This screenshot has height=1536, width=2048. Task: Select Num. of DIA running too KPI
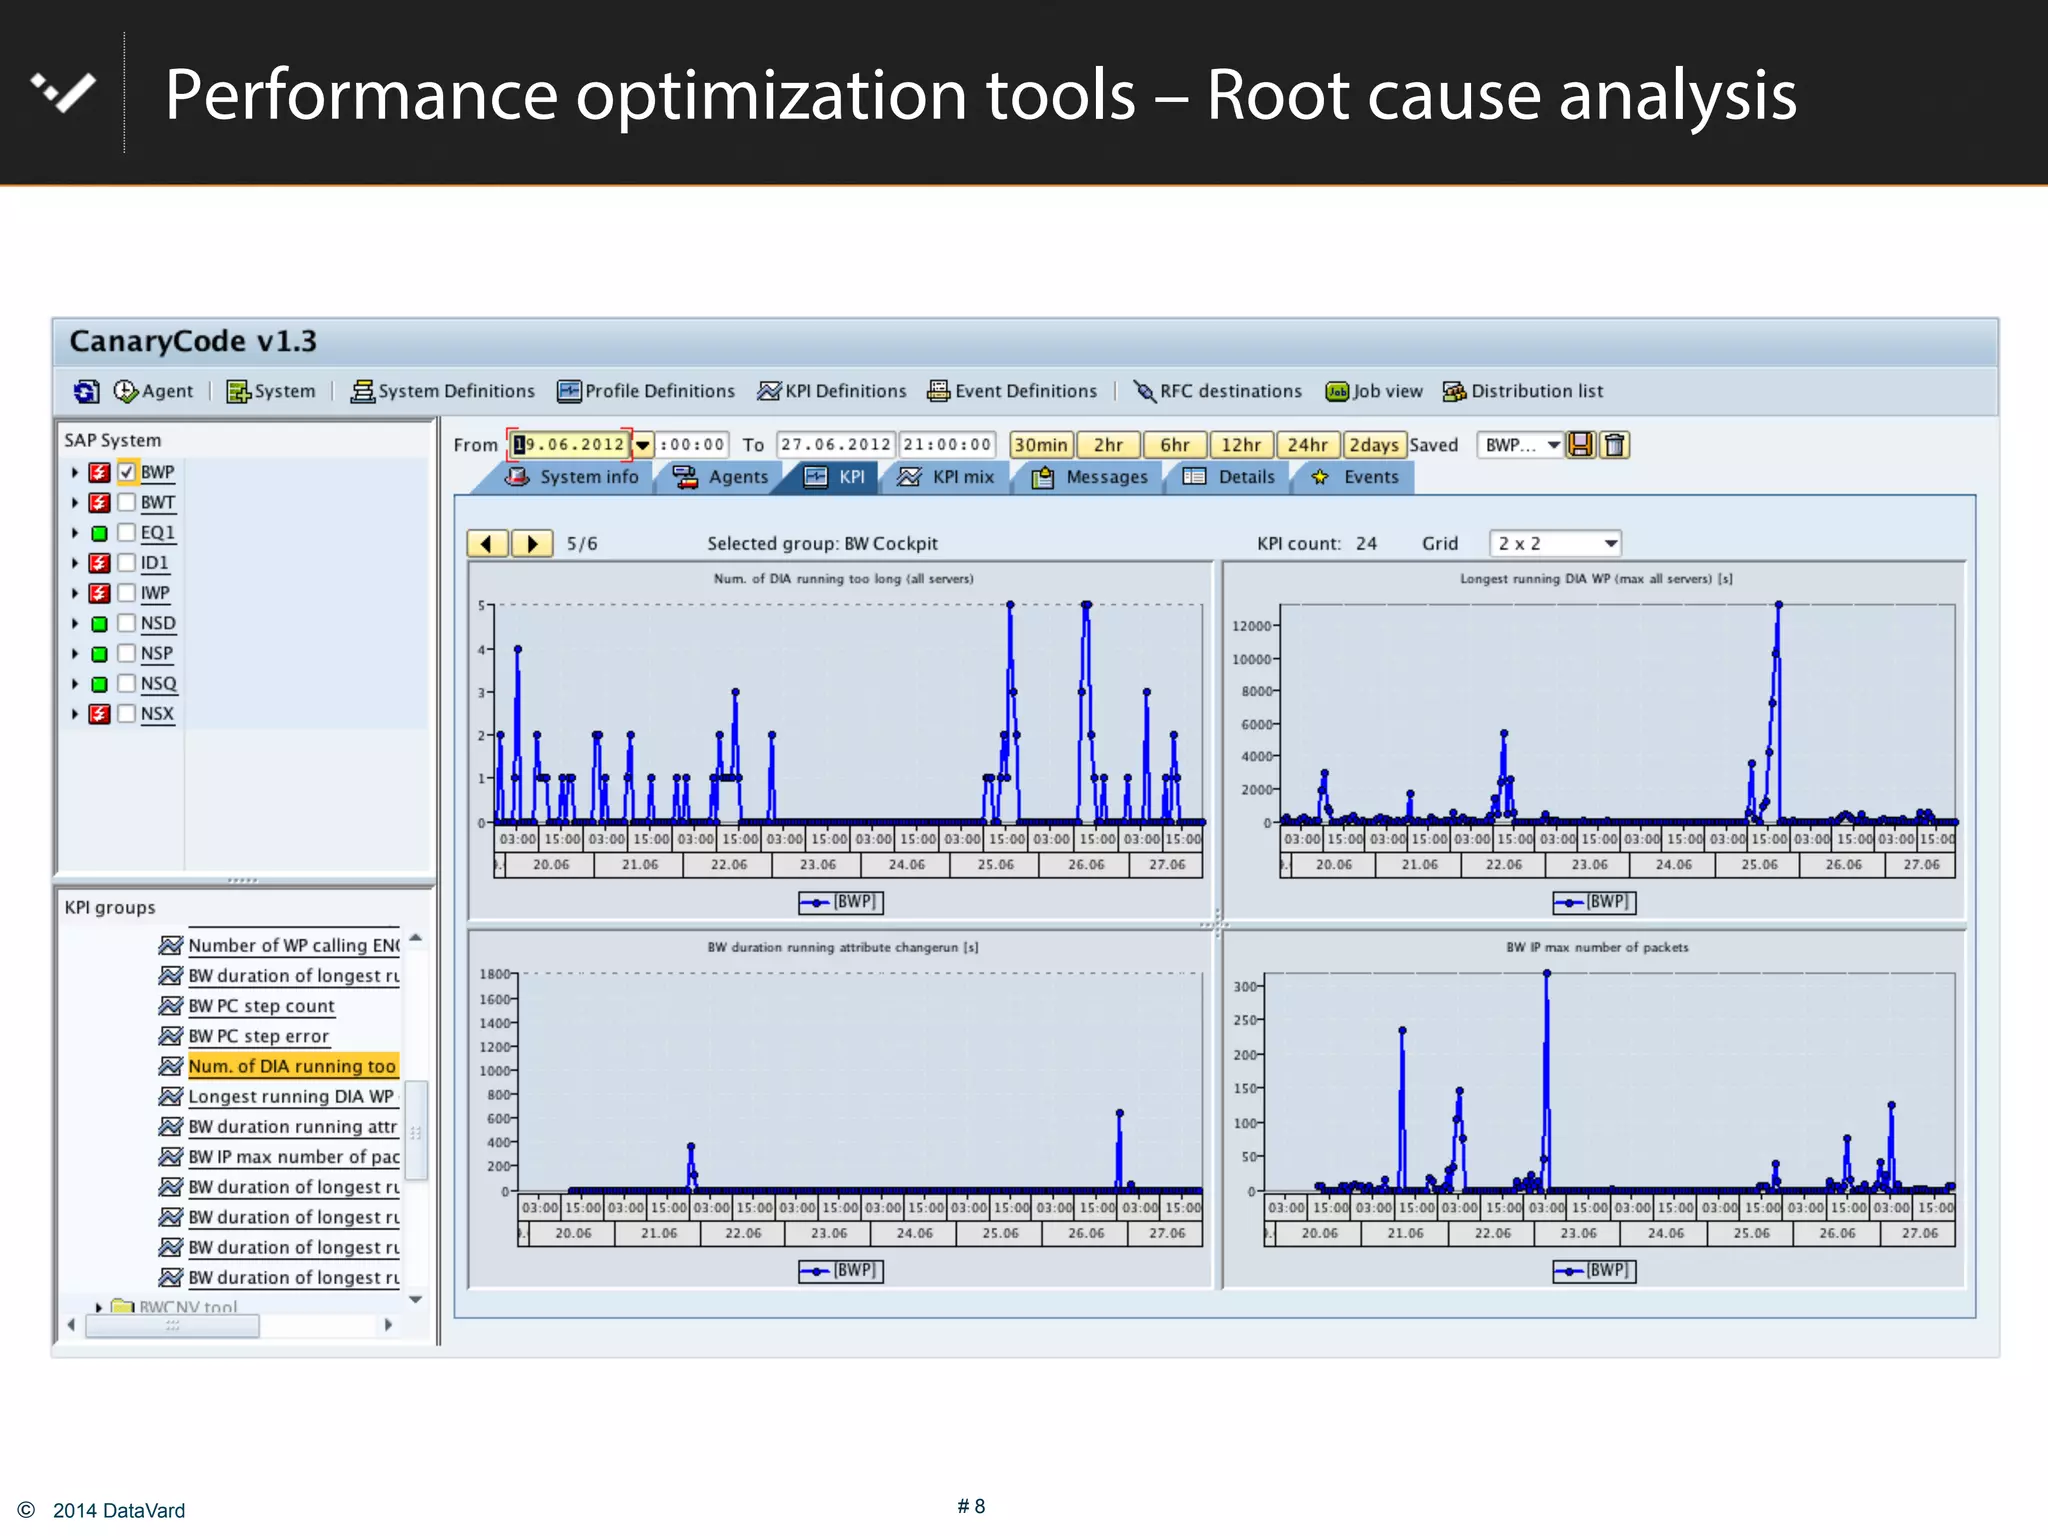click(292, 1066)
